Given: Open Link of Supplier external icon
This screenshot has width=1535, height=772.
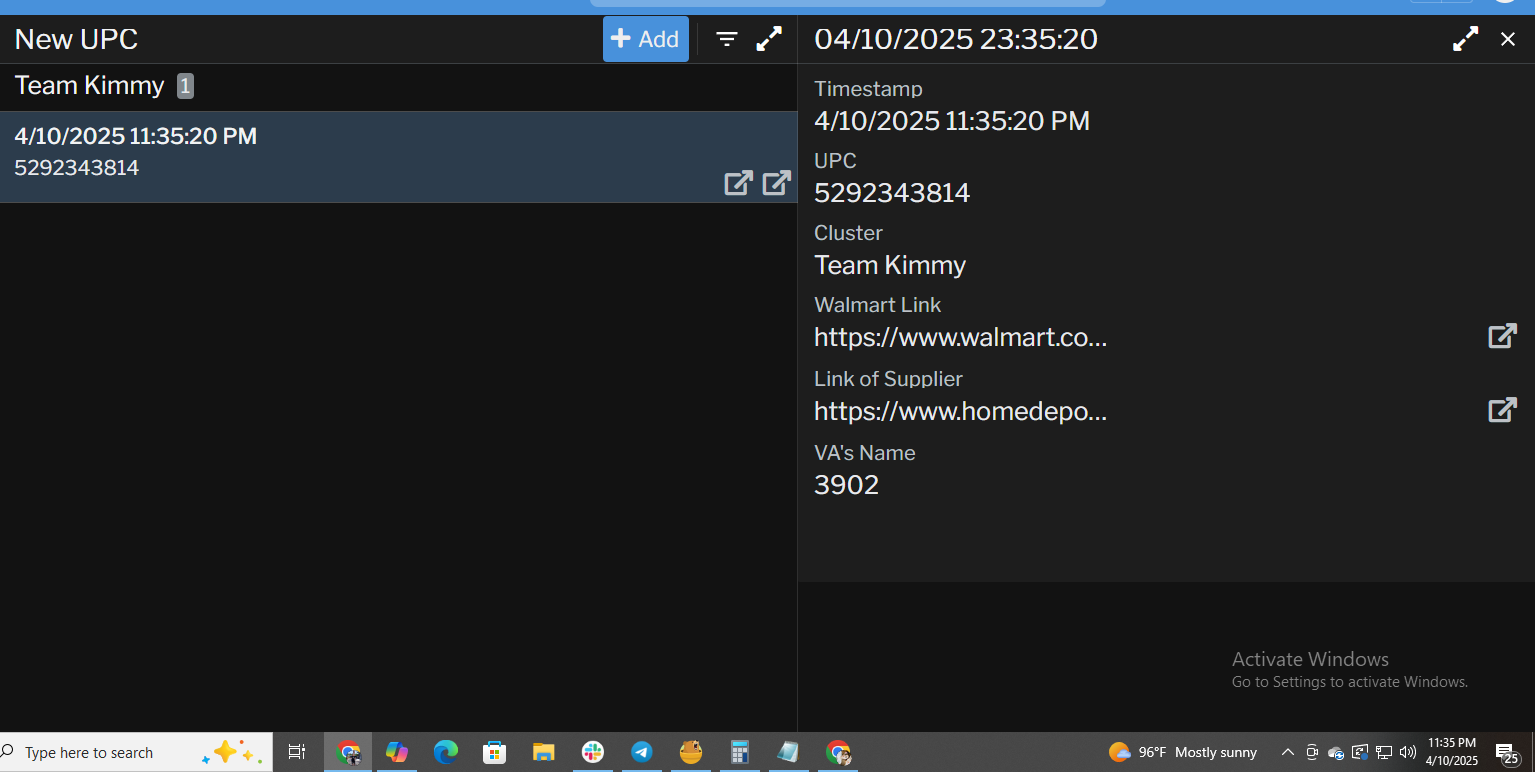Looking at the screenshot, I should (1502, 410).
